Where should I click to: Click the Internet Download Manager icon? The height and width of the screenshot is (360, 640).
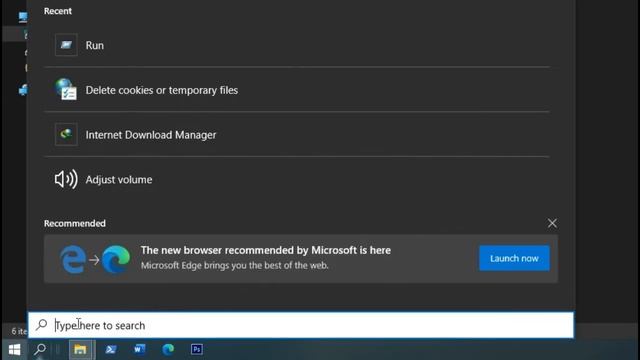(66, 134)
